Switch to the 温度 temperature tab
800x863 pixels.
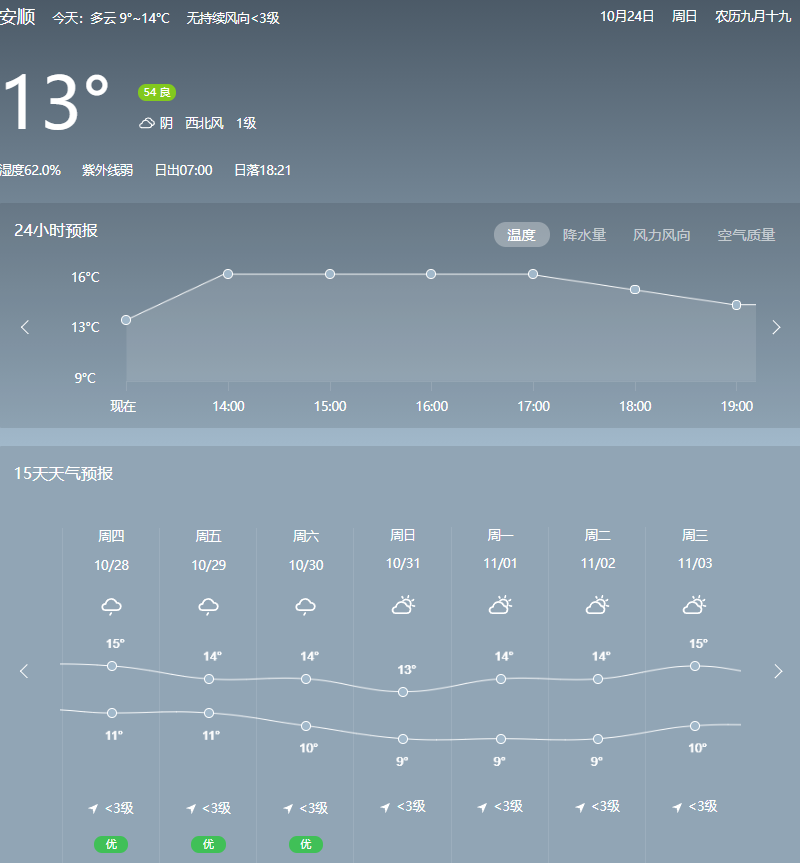coord(521,235)
